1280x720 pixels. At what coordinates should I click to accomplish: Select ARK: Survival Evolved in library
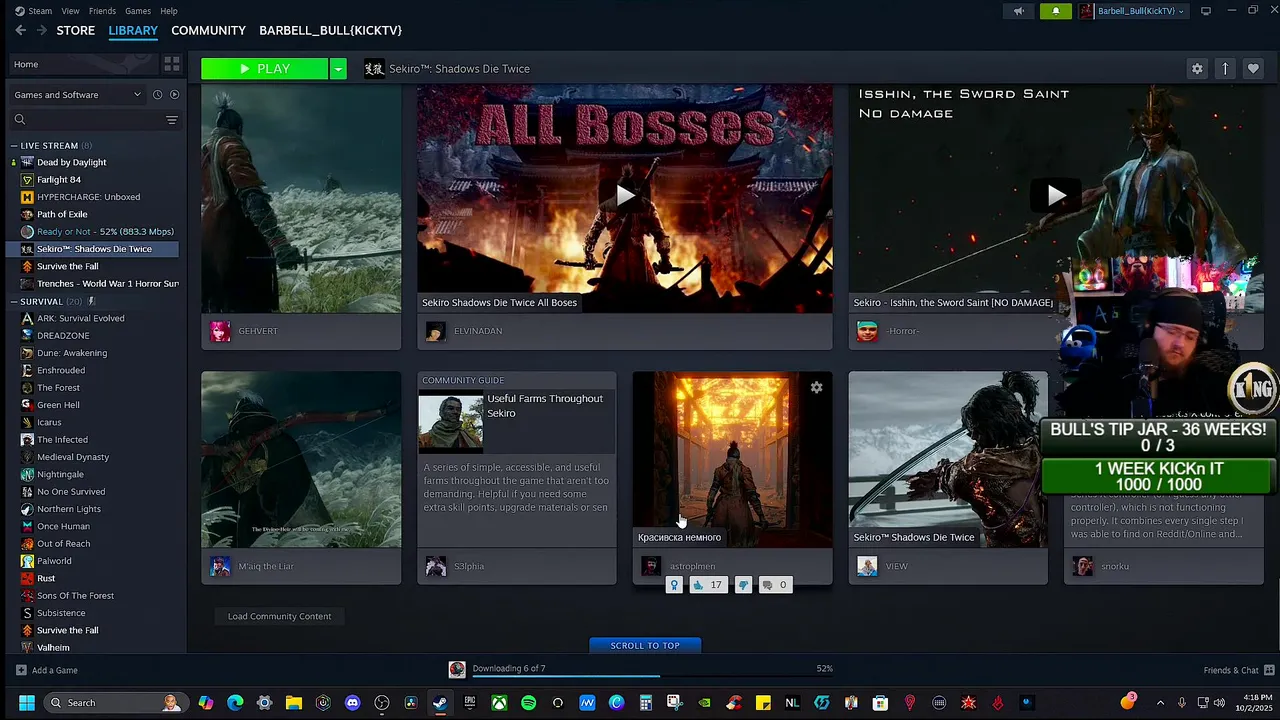(80, 318)
